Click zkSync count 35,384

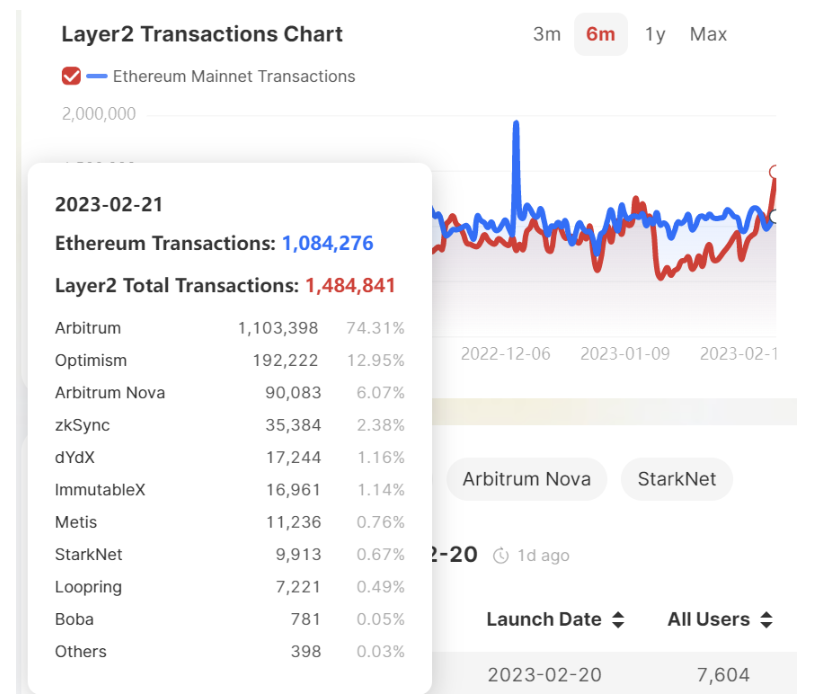(293, 425)
